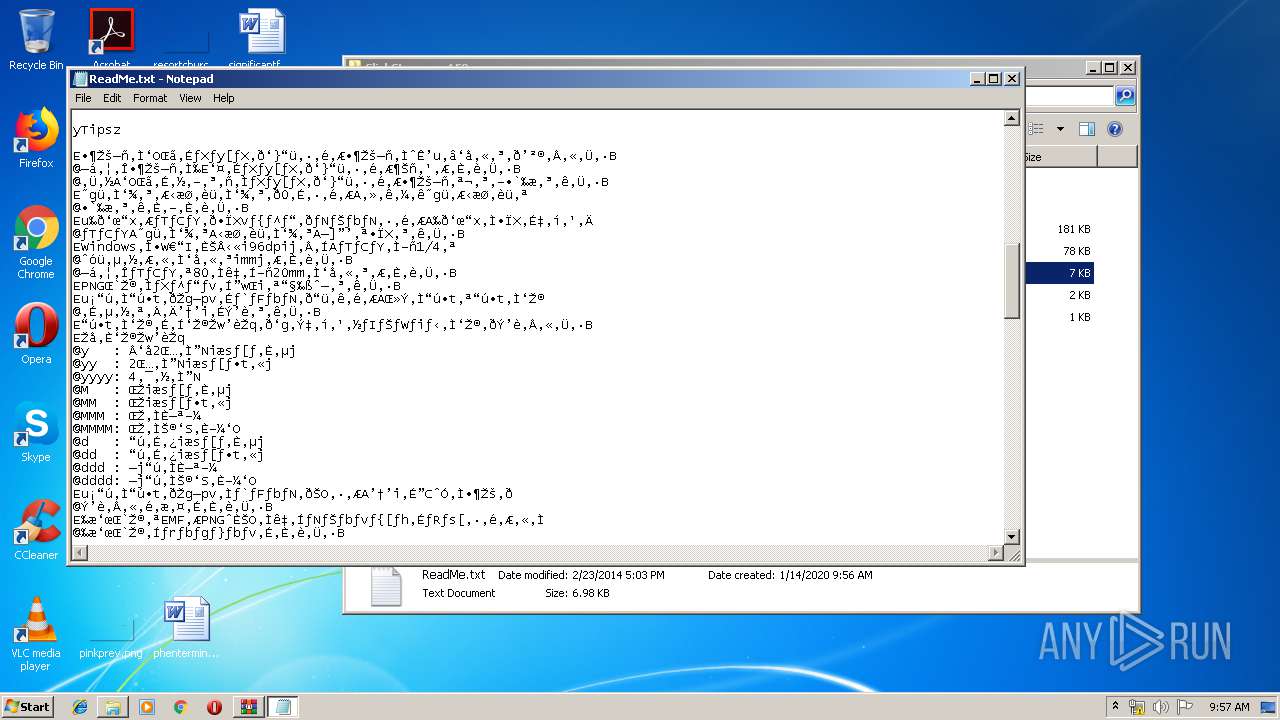Show hidden system tray icons

point(1117,707)
